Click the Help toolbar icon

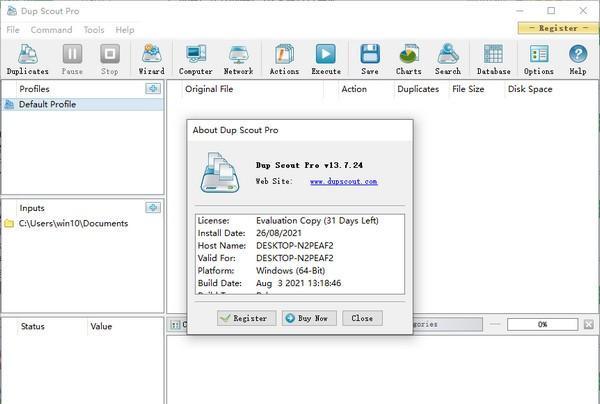[x=578, y=59]
